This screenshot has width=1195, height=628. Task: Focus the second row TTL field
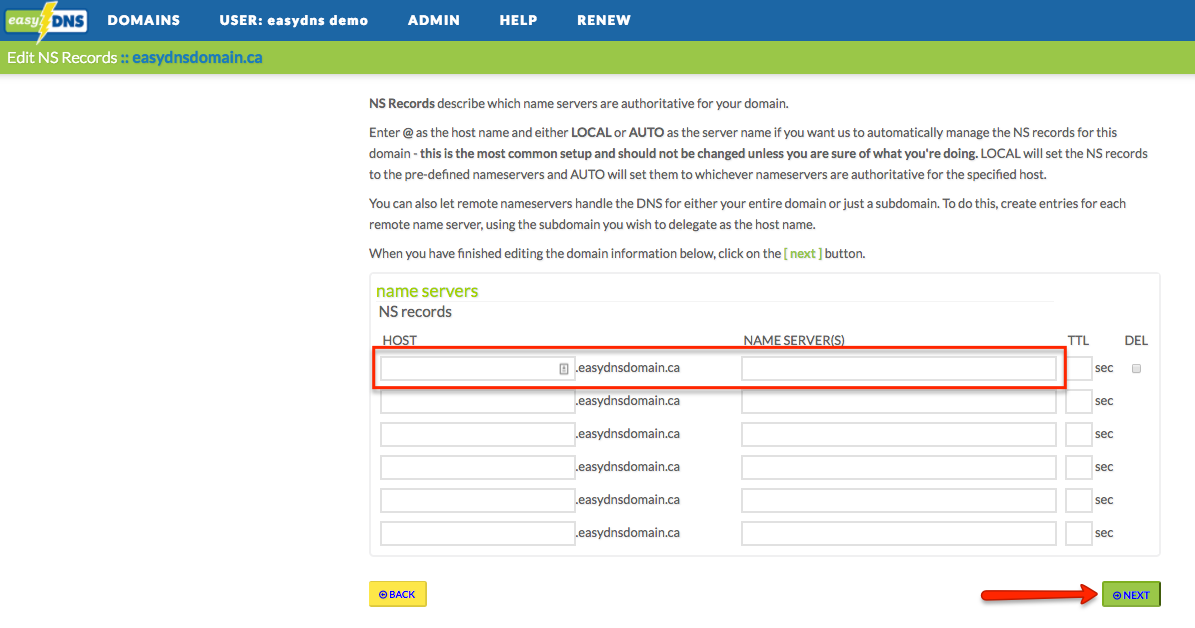coord(1078,402)
